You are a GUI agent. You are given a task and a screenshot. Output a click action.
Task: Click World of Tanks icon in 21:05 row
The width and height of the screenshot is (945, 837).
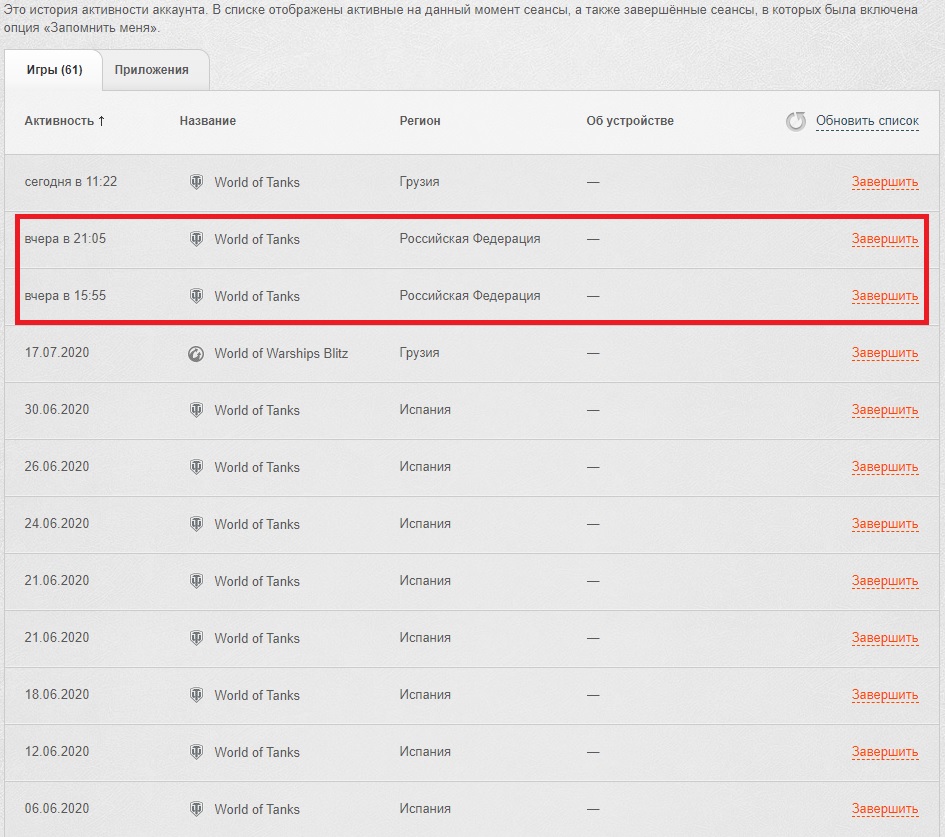(x=196, y=239)
